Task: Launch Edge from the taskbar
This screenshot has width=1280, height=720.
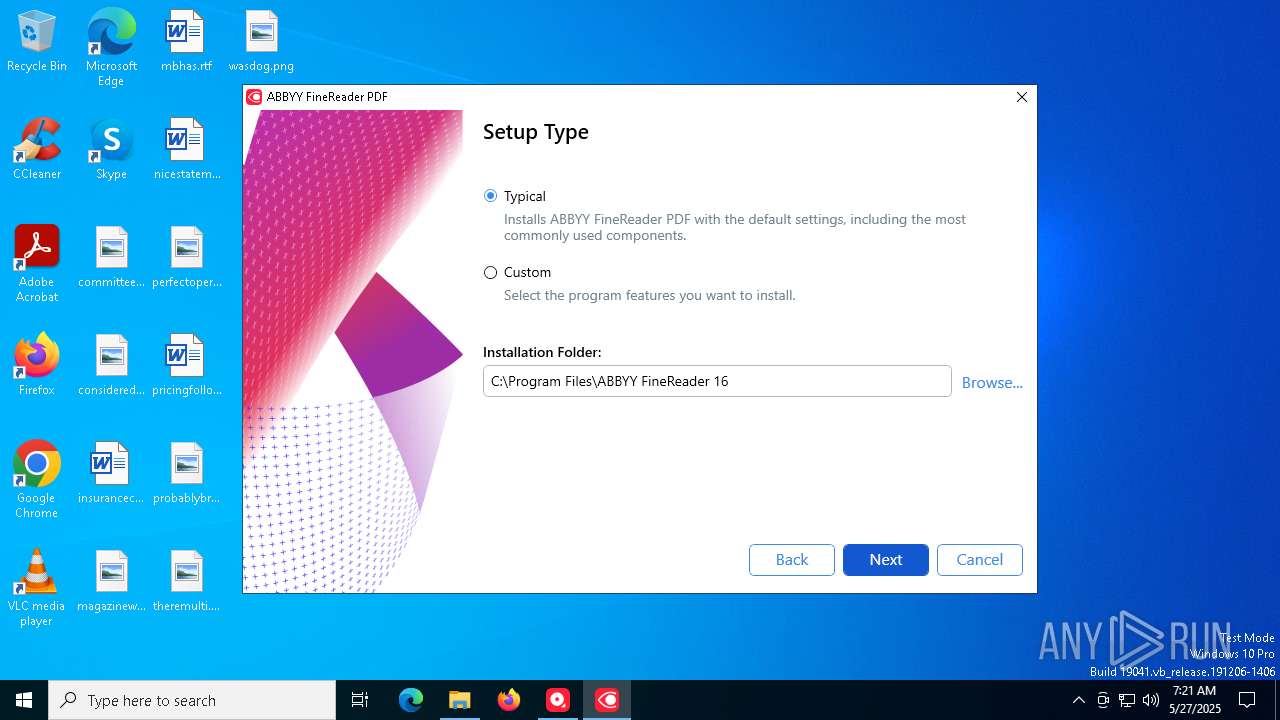Action: click(x=411, y=700)
